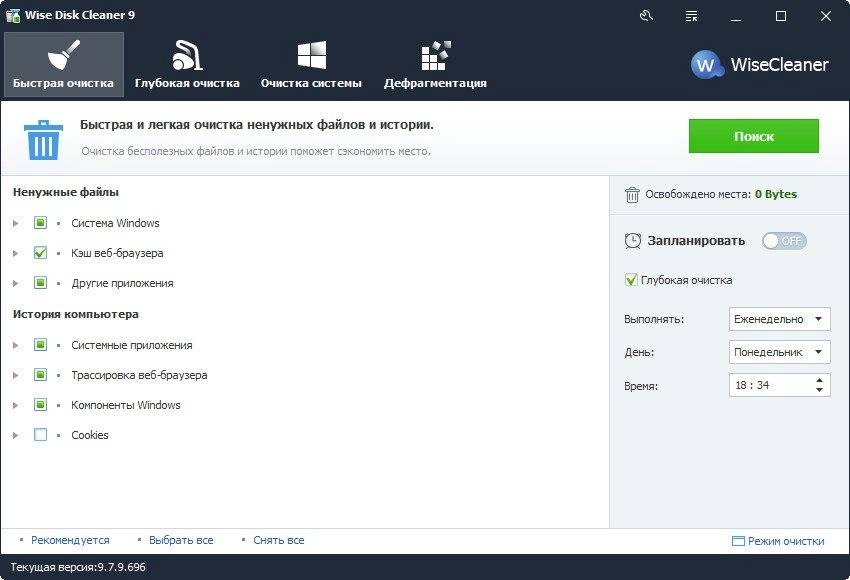Toggle the Запланировать OFF switch
Viewport: 850px width, 580px height.
coord(784,241)
